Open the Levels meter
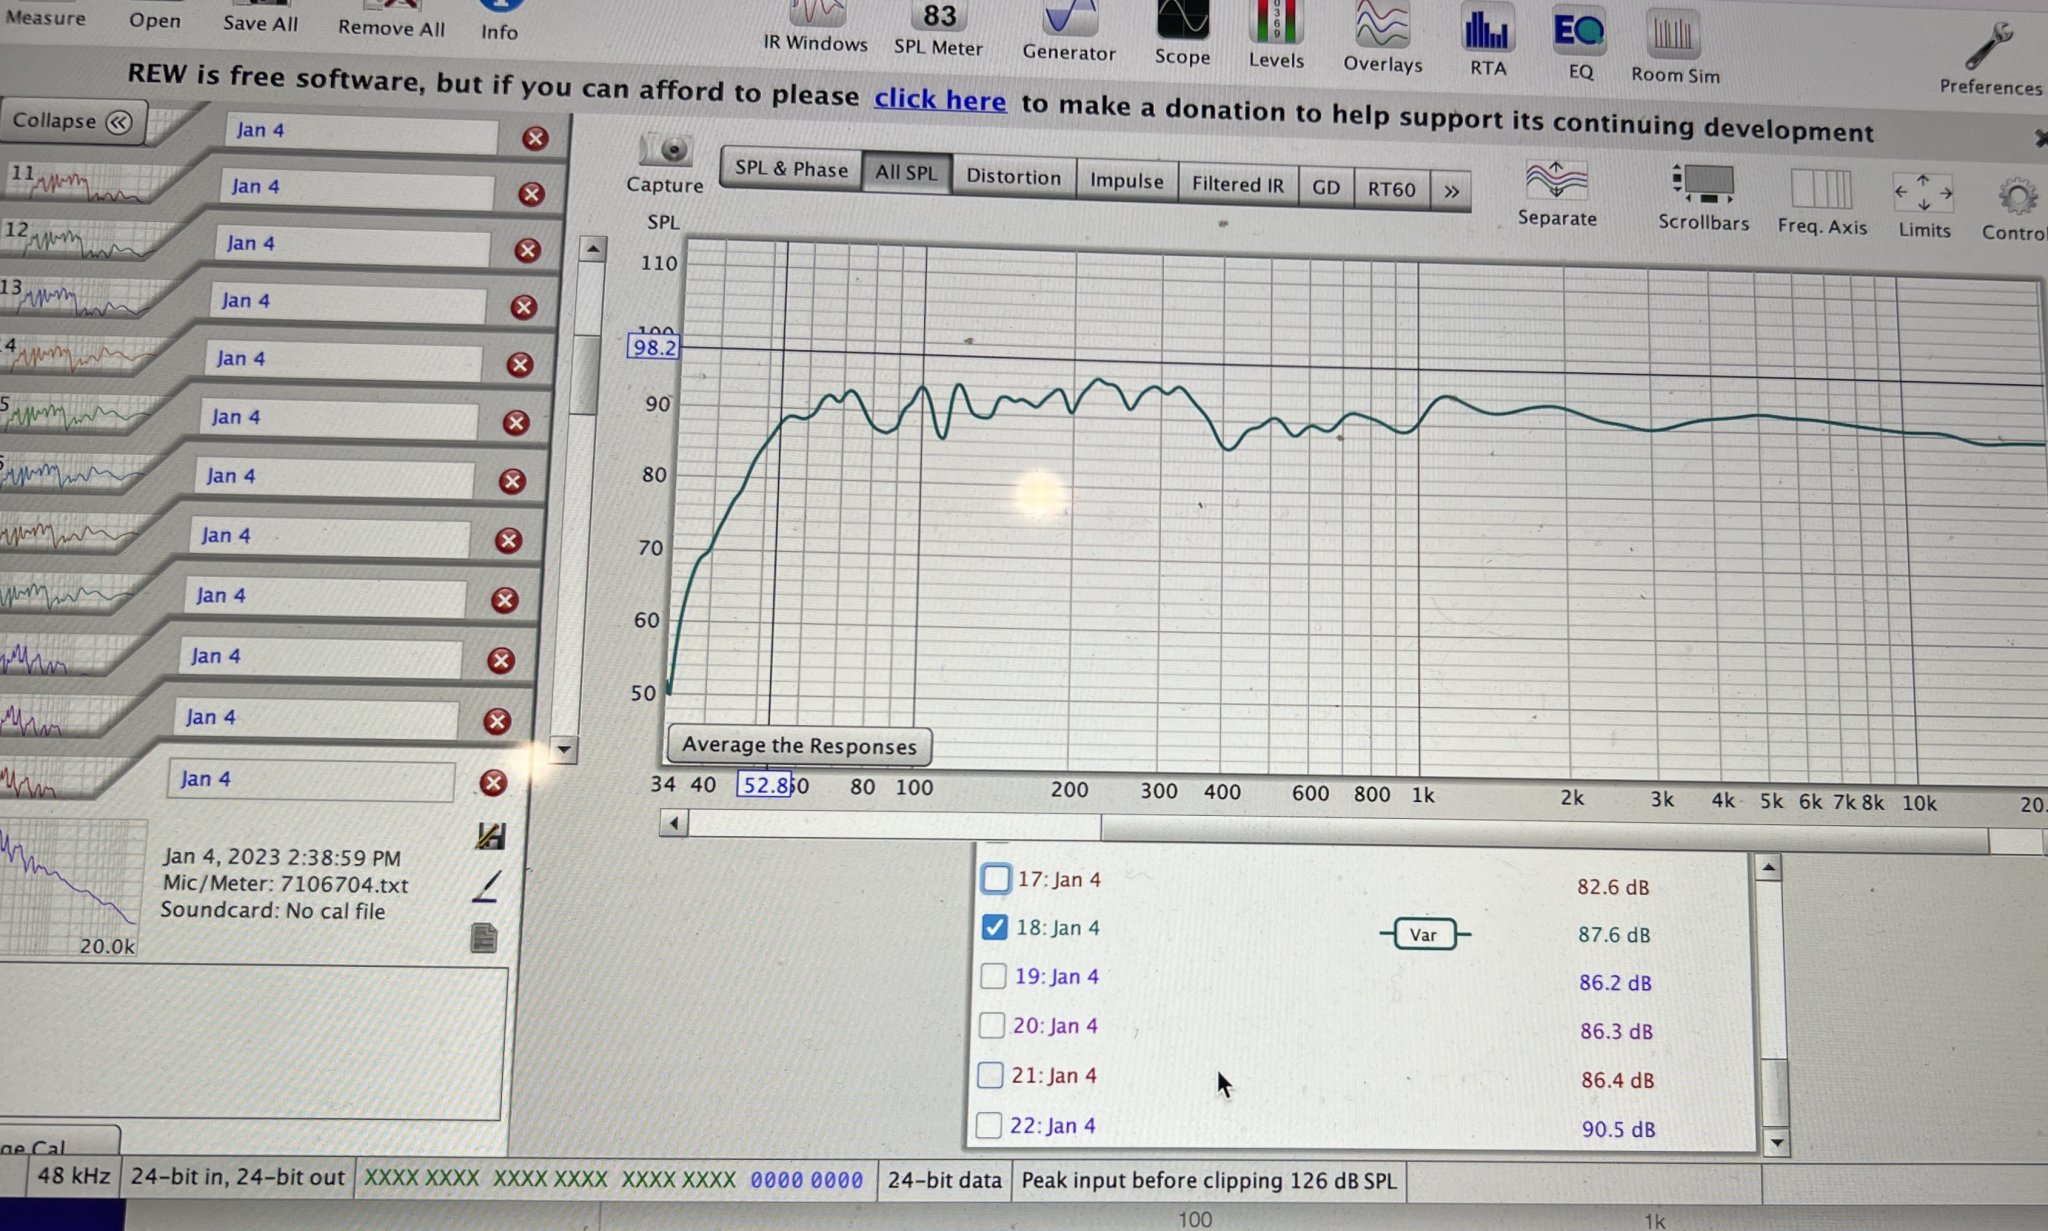 (x=1276, y=35)
